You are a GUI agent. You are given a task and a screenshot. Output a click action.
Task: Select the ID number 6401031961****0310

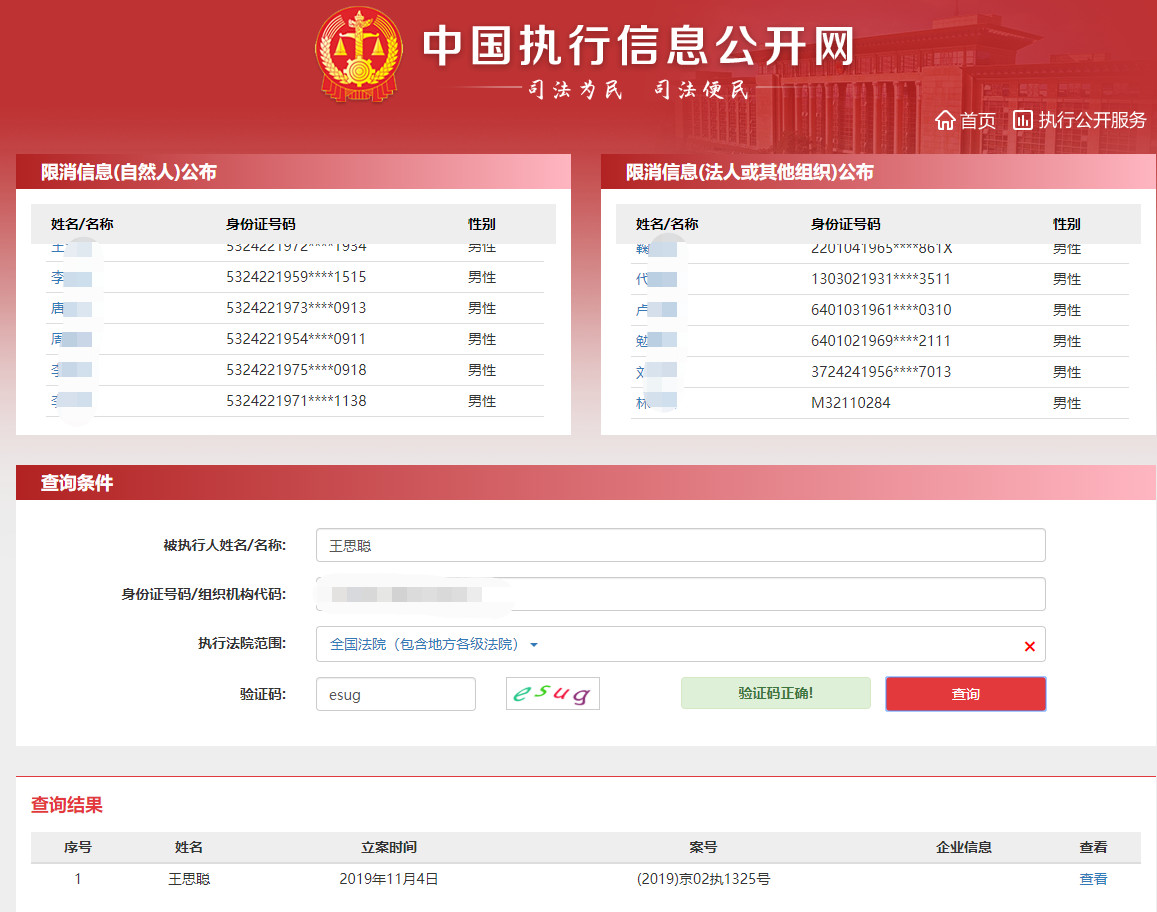click(x=881, y=311)
